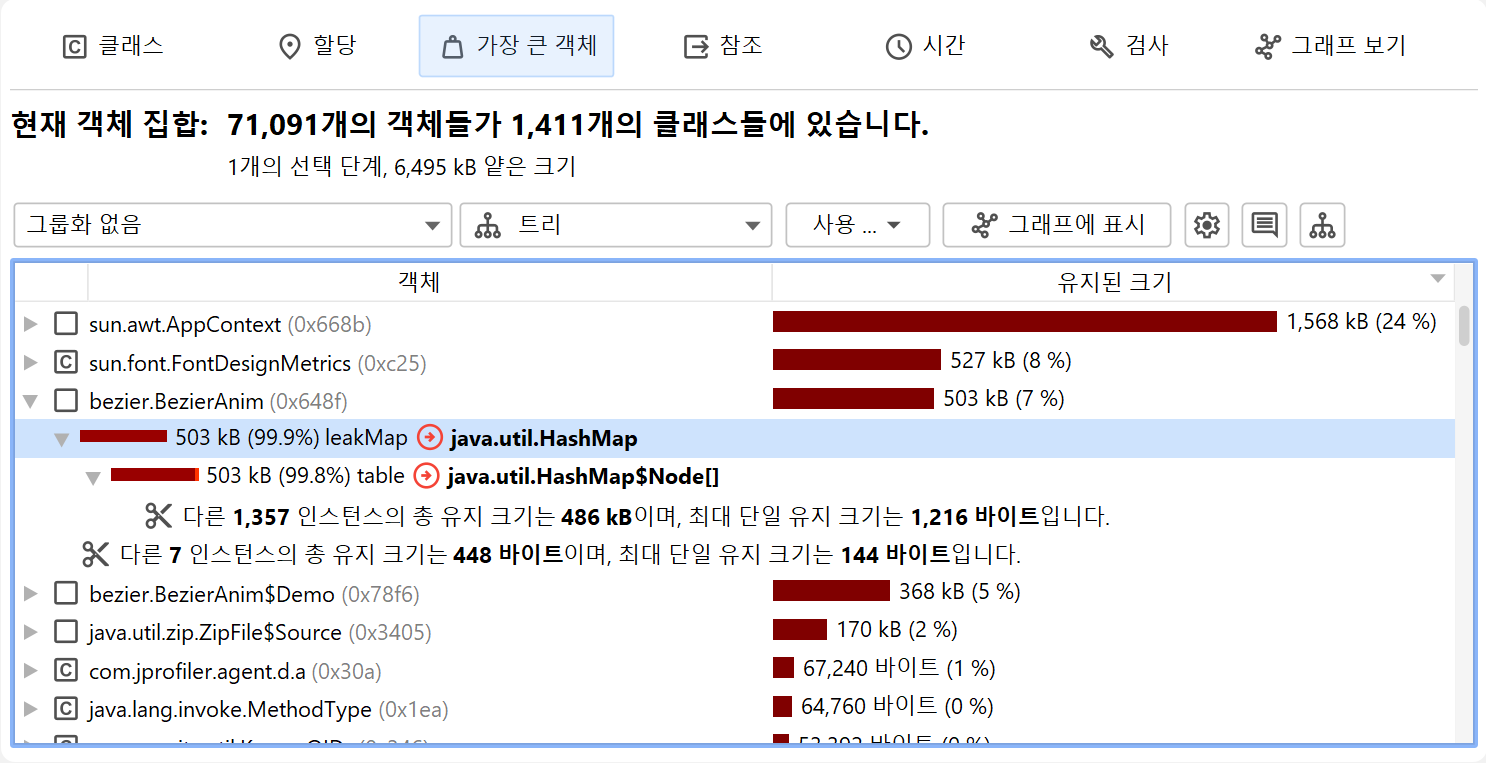Click red arrow icon next to java.util.HashMap
1486x763 pixels.
coord(429,438)
